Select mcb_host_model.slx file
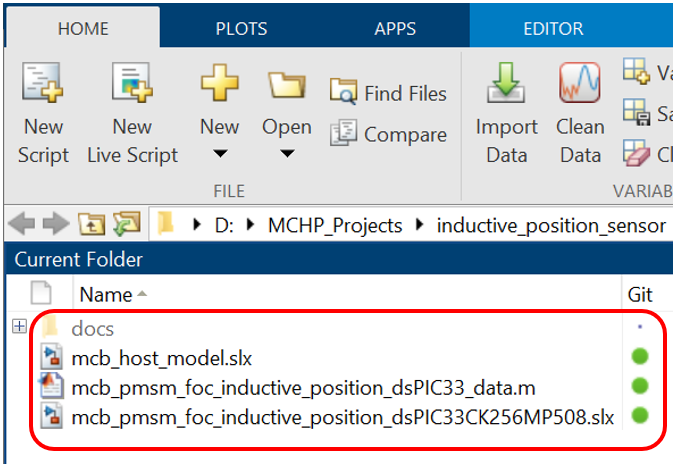Screen dimensions: 678x467 (161, 358)
